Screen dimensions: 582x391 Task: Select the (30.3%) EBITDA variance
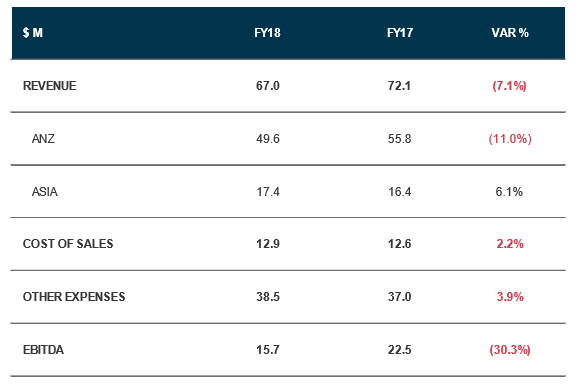[x=510, y=350]
